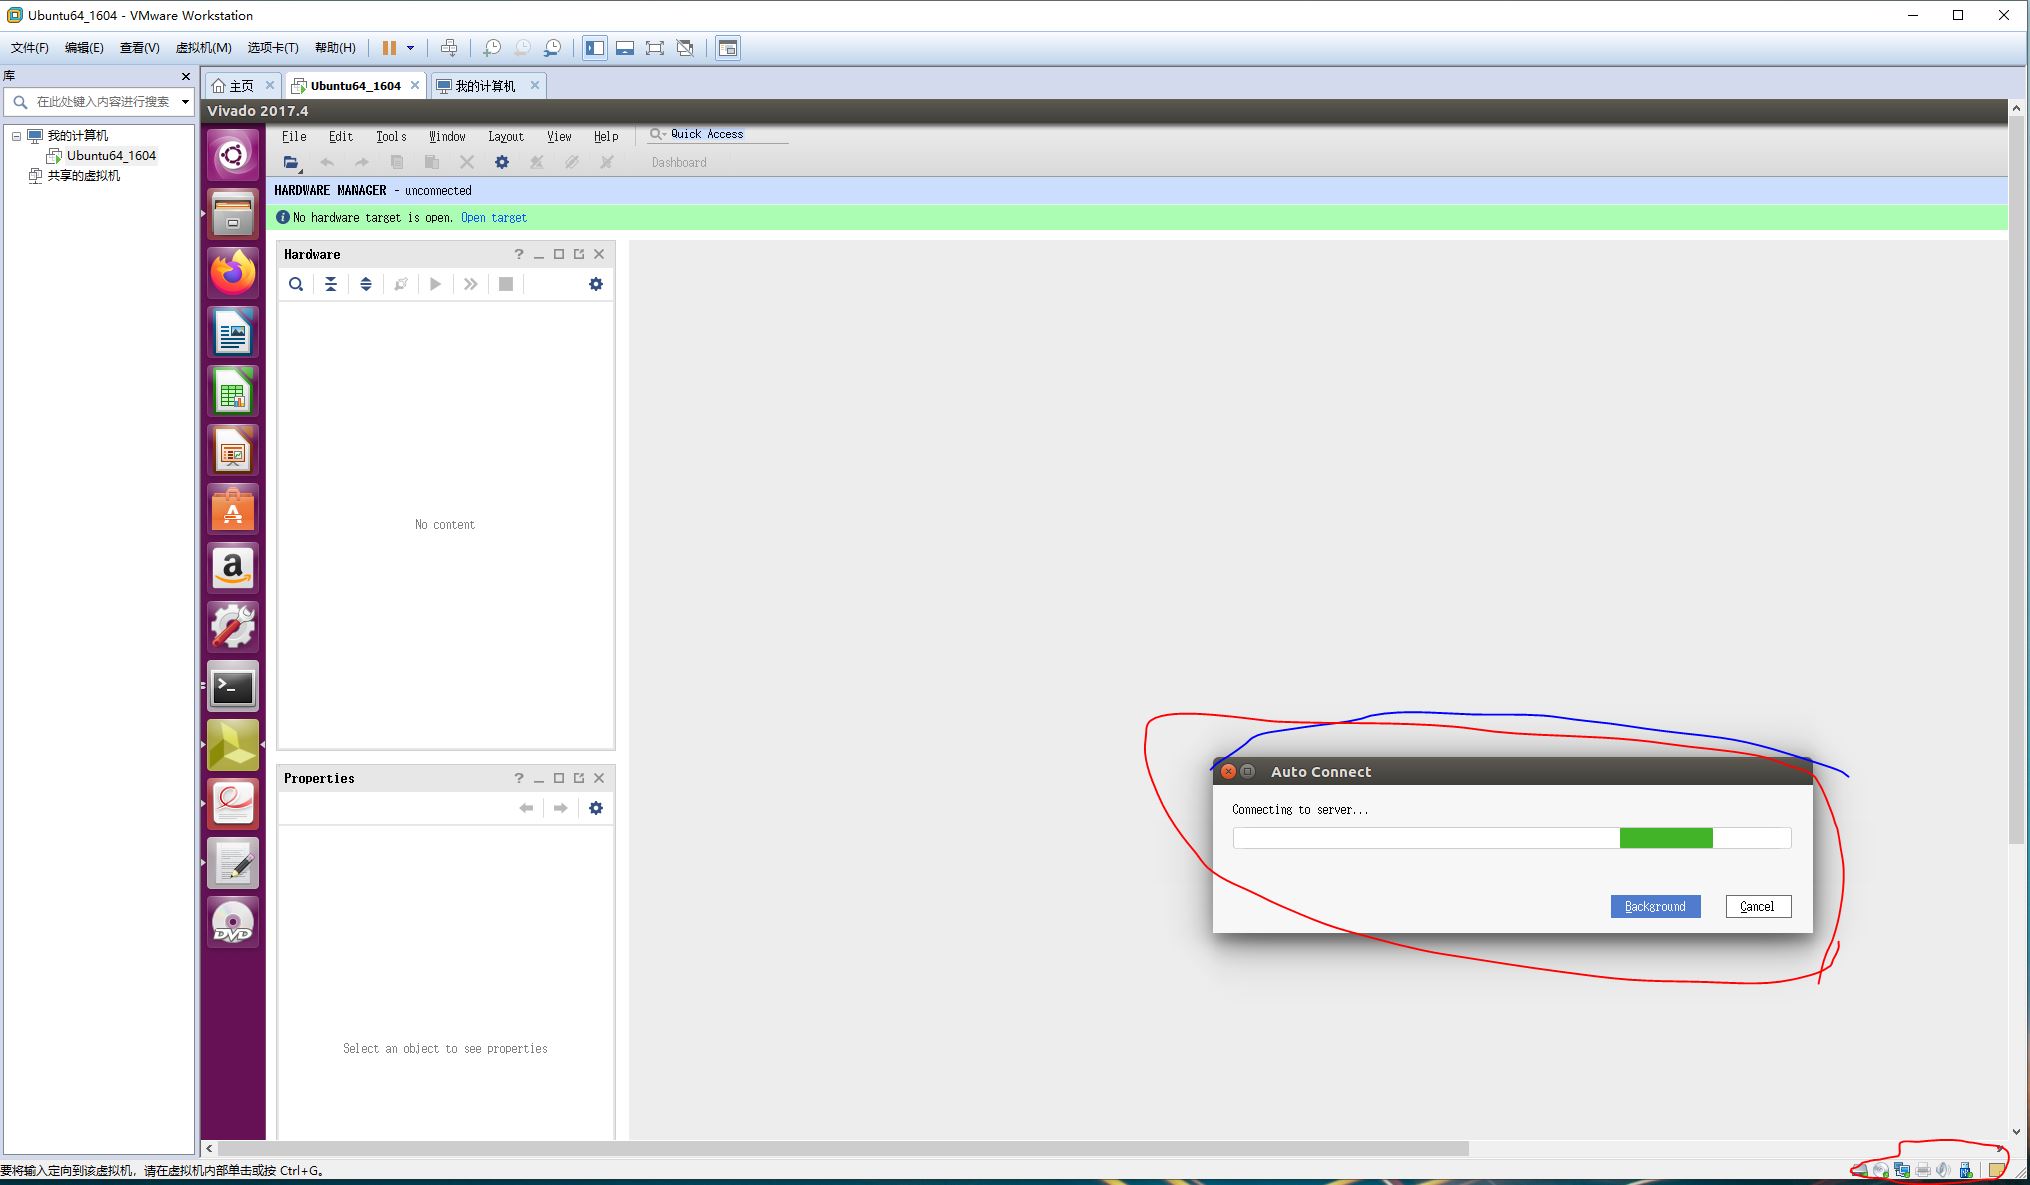Open Vivado File menu

pos(294,137)
